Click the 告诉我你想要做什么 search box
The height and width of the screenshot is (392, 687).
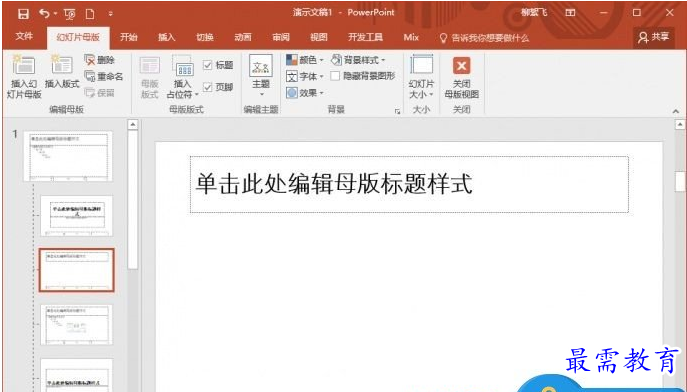(x=484, y=38)
